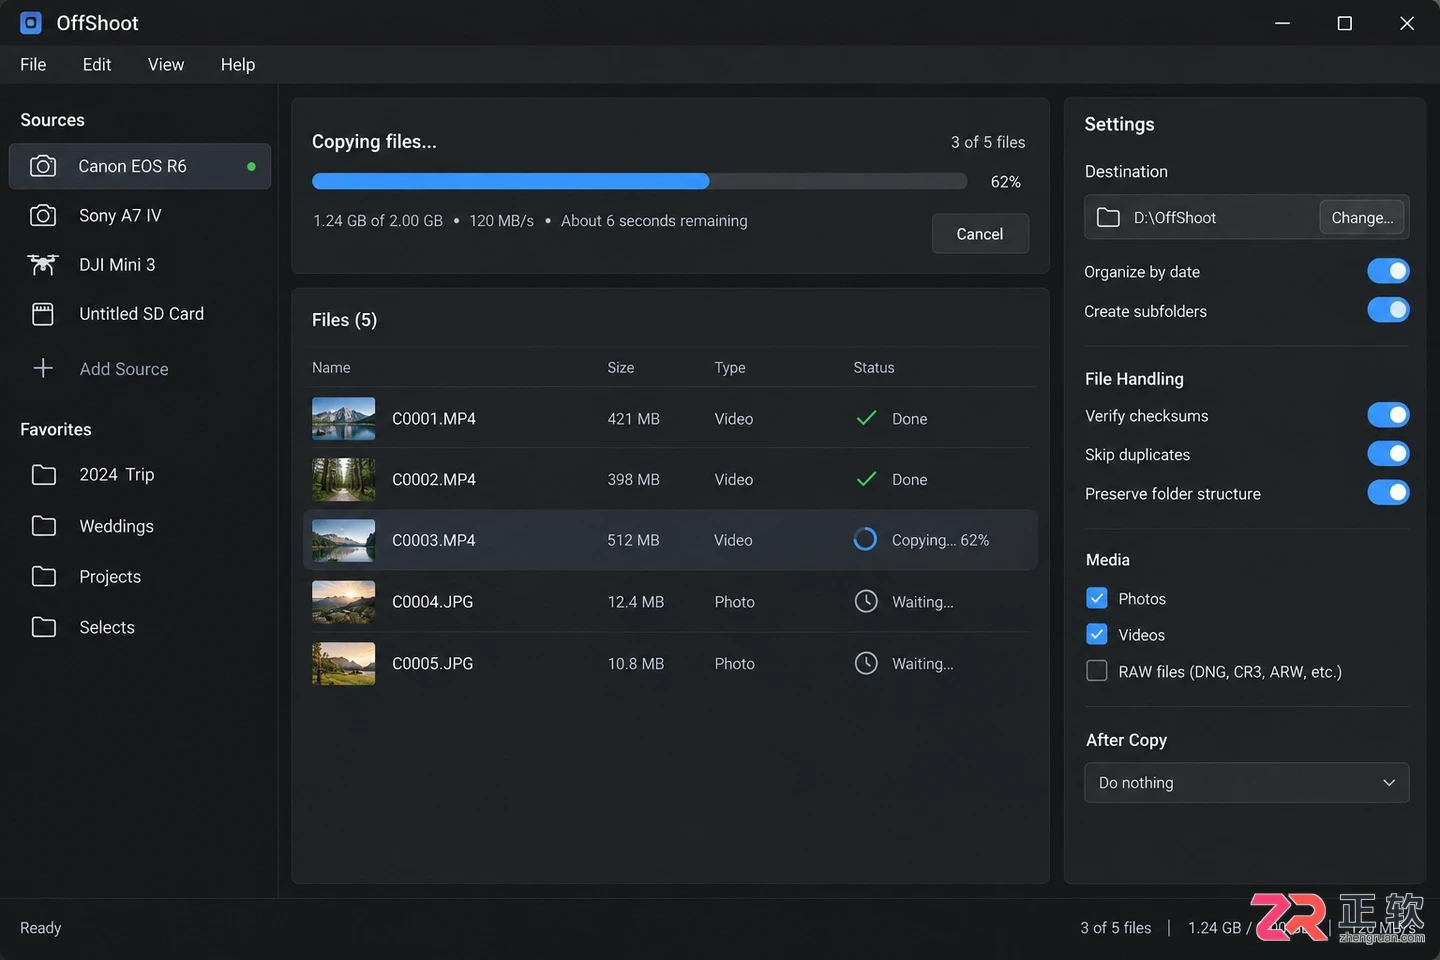
Task: Enable the RAW files checkbox
Action: click(x=1097, y=671)
